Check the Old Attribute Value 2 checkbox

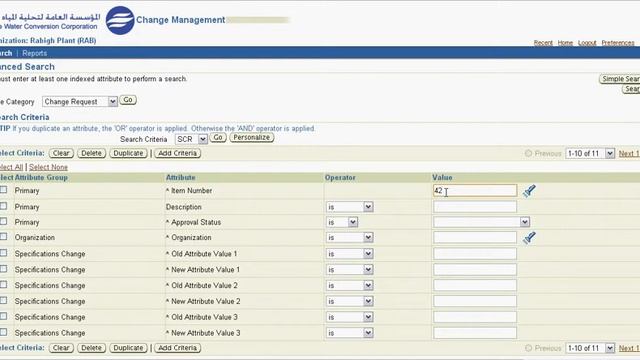point(4,285)
